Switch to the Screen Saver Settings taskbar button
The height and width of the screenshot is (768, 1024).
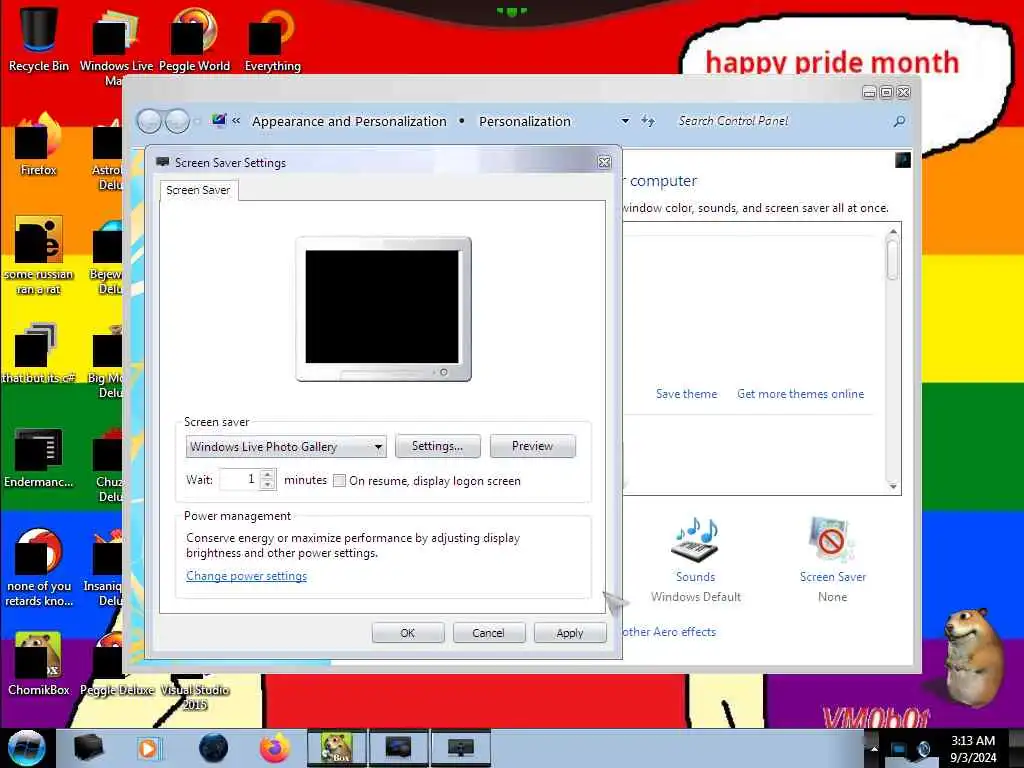coord(460,748)
